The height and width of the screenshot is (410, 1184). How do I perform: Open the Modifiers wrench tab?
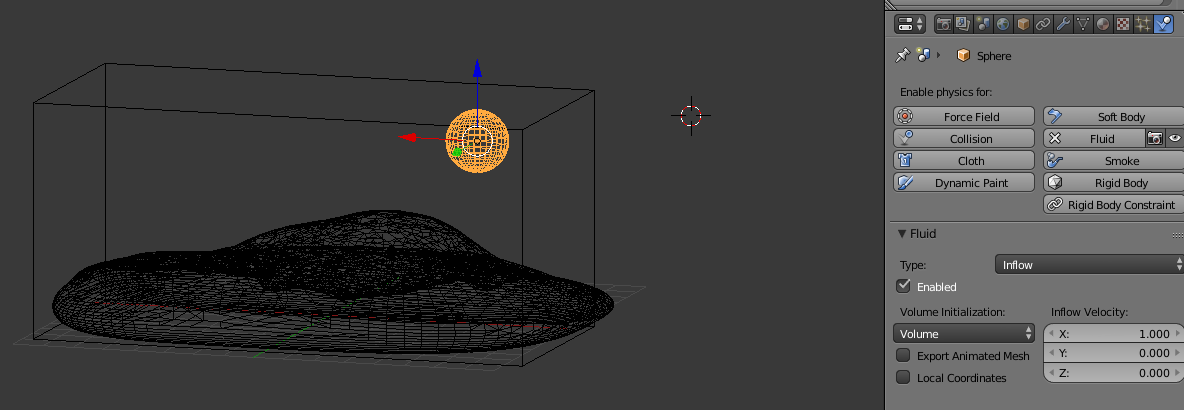coord(1063,24)
